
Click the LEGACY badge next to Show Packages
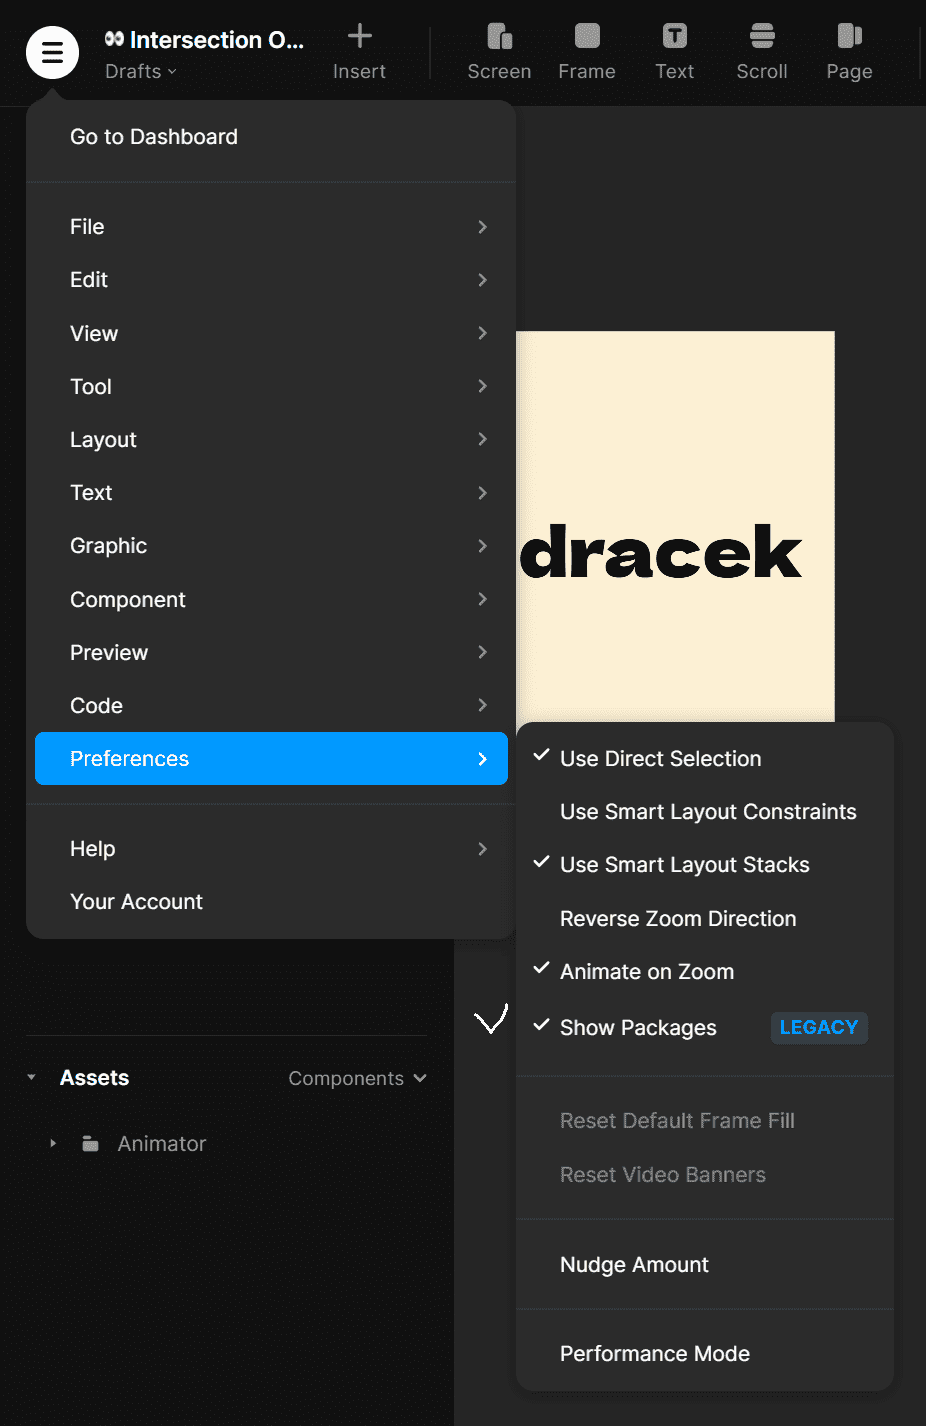click(x=819, y=1027)
